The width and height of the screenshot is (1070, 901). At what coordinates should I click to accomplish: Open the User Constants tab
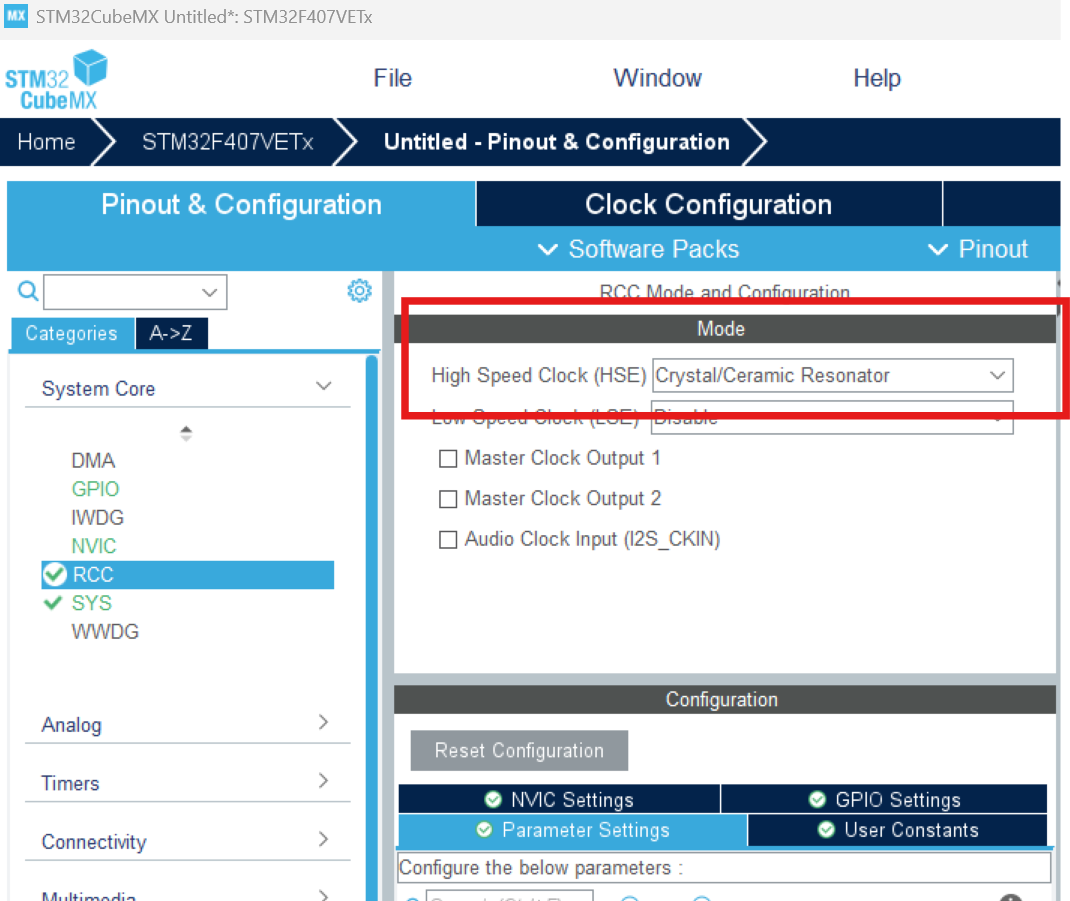click(897, 830)
